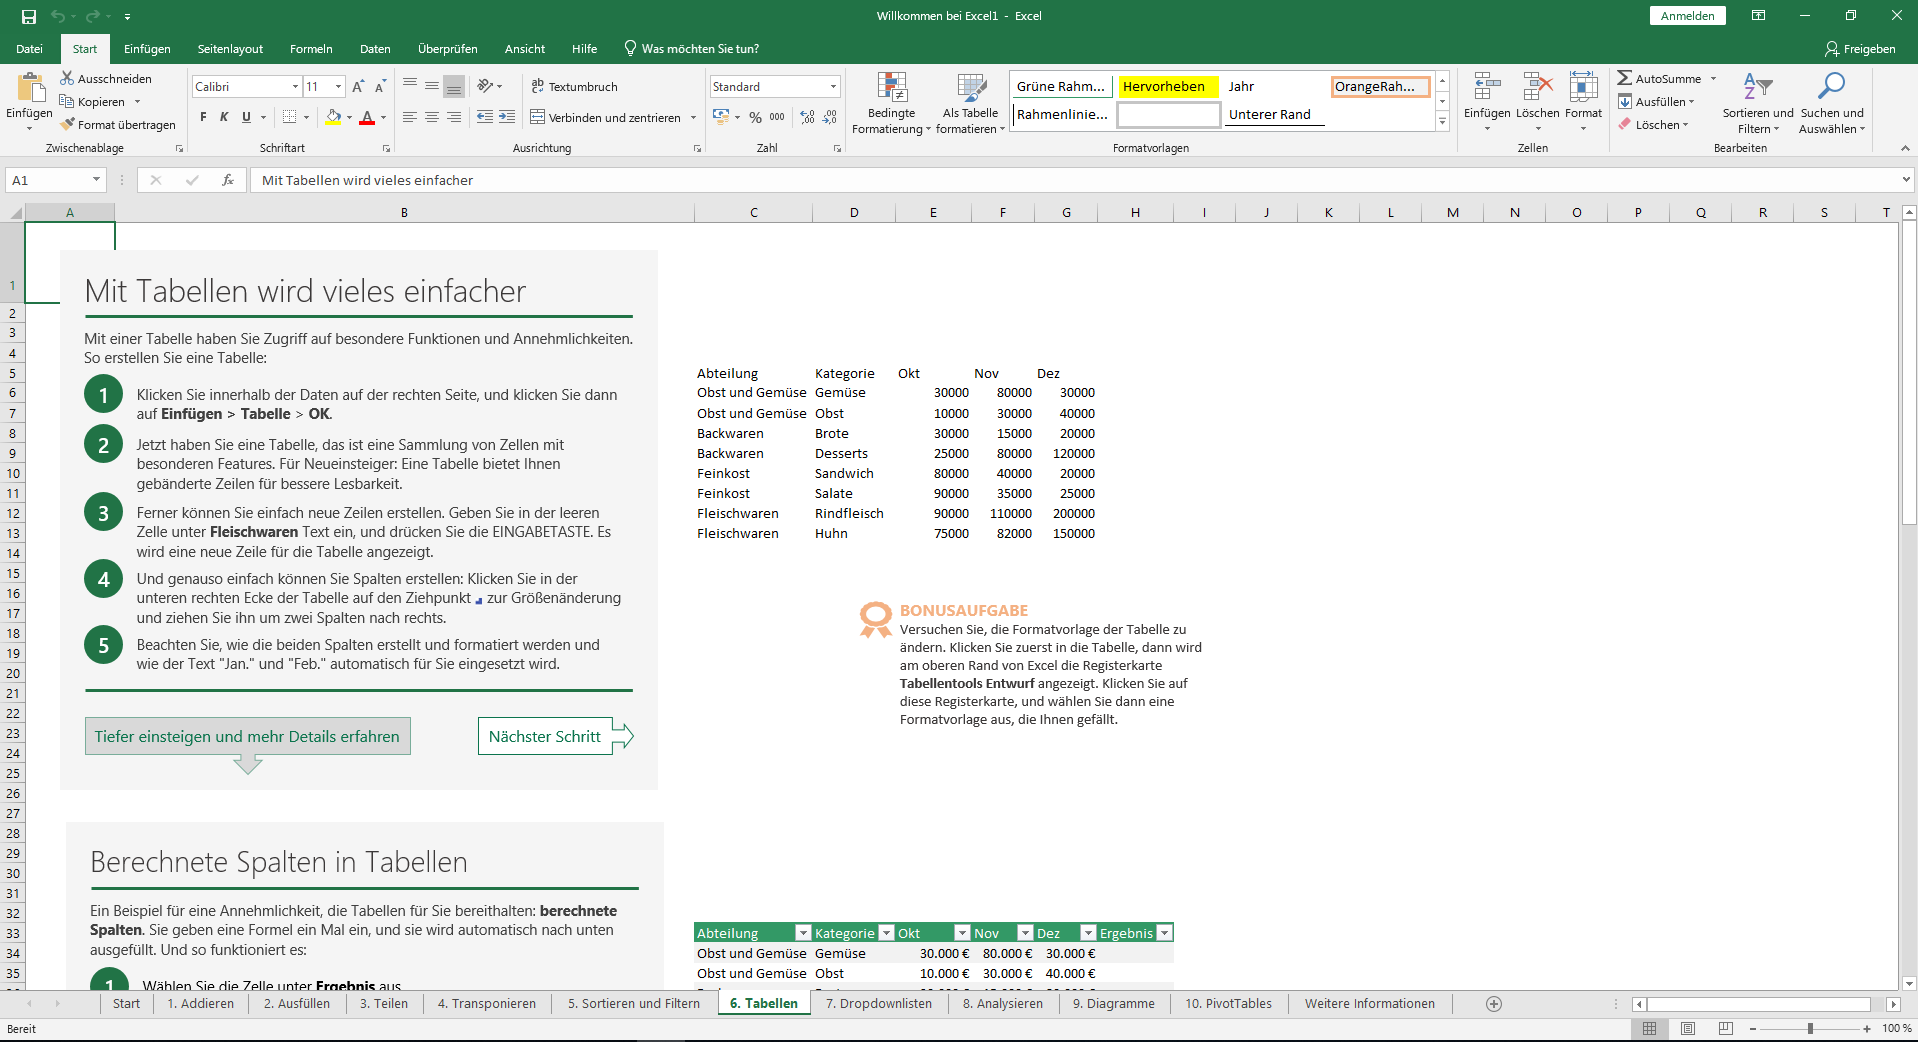
Task: Select the '9. Diagramme' sheet tab
Action: (x=1113, y=1003)
